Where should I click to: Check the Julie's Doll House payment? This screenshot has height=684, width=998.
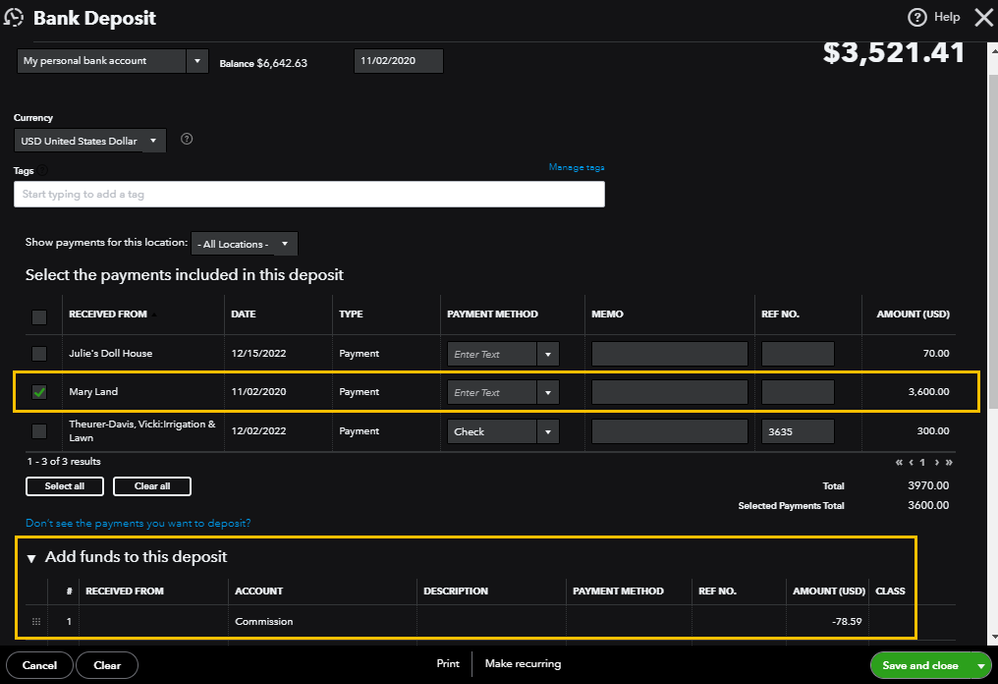click(39, 353)
